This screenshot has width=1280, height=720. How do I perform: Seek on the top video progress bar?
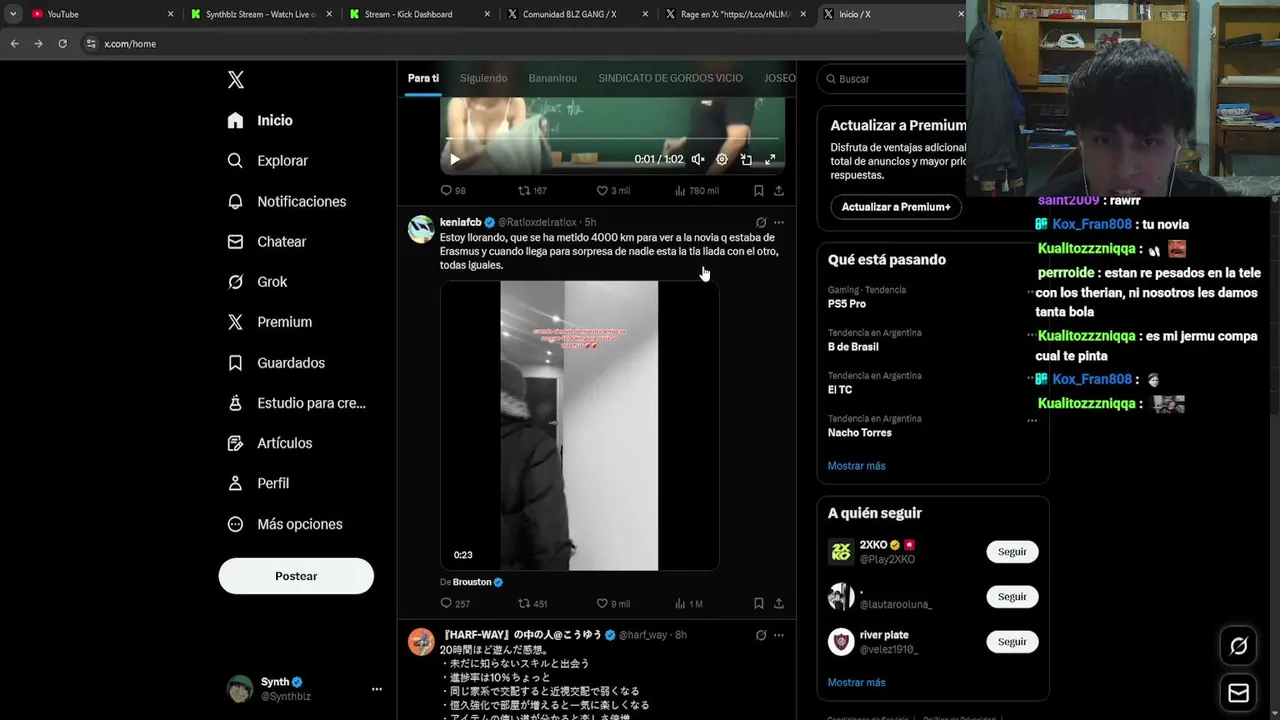tap(612, 139)
